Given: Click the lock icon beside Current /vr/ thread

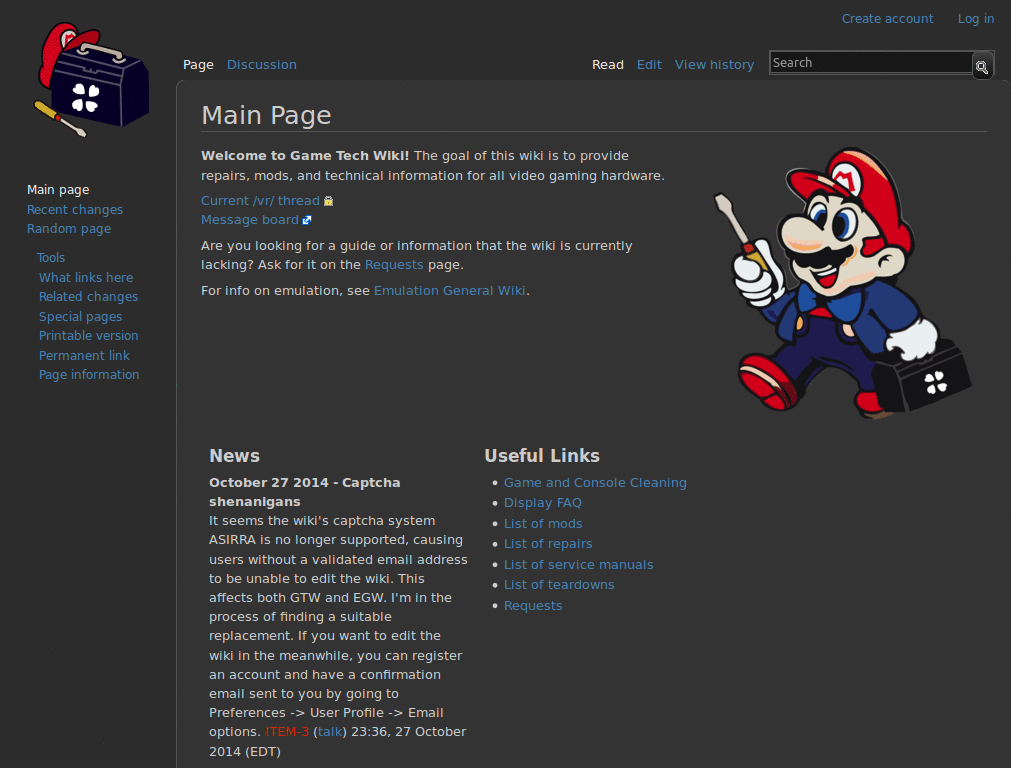Looking at the screenshot, I should click(328, 201).
